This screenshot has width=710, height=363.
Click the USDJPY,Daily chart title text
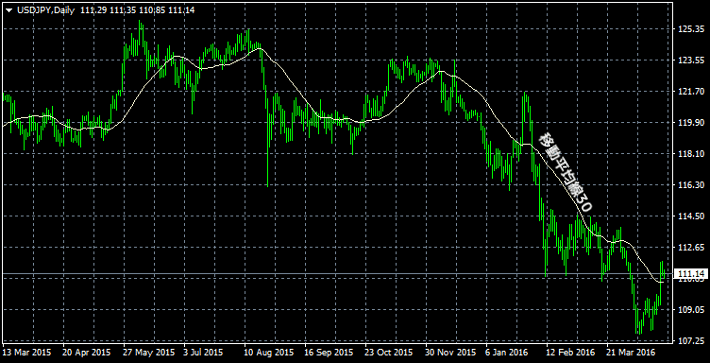46,10
